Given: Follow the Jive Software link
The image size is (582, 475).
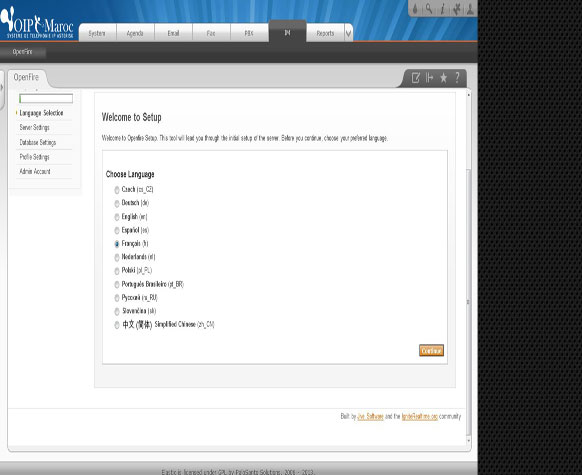Looking at the screenshot, I should pos(370,416).
